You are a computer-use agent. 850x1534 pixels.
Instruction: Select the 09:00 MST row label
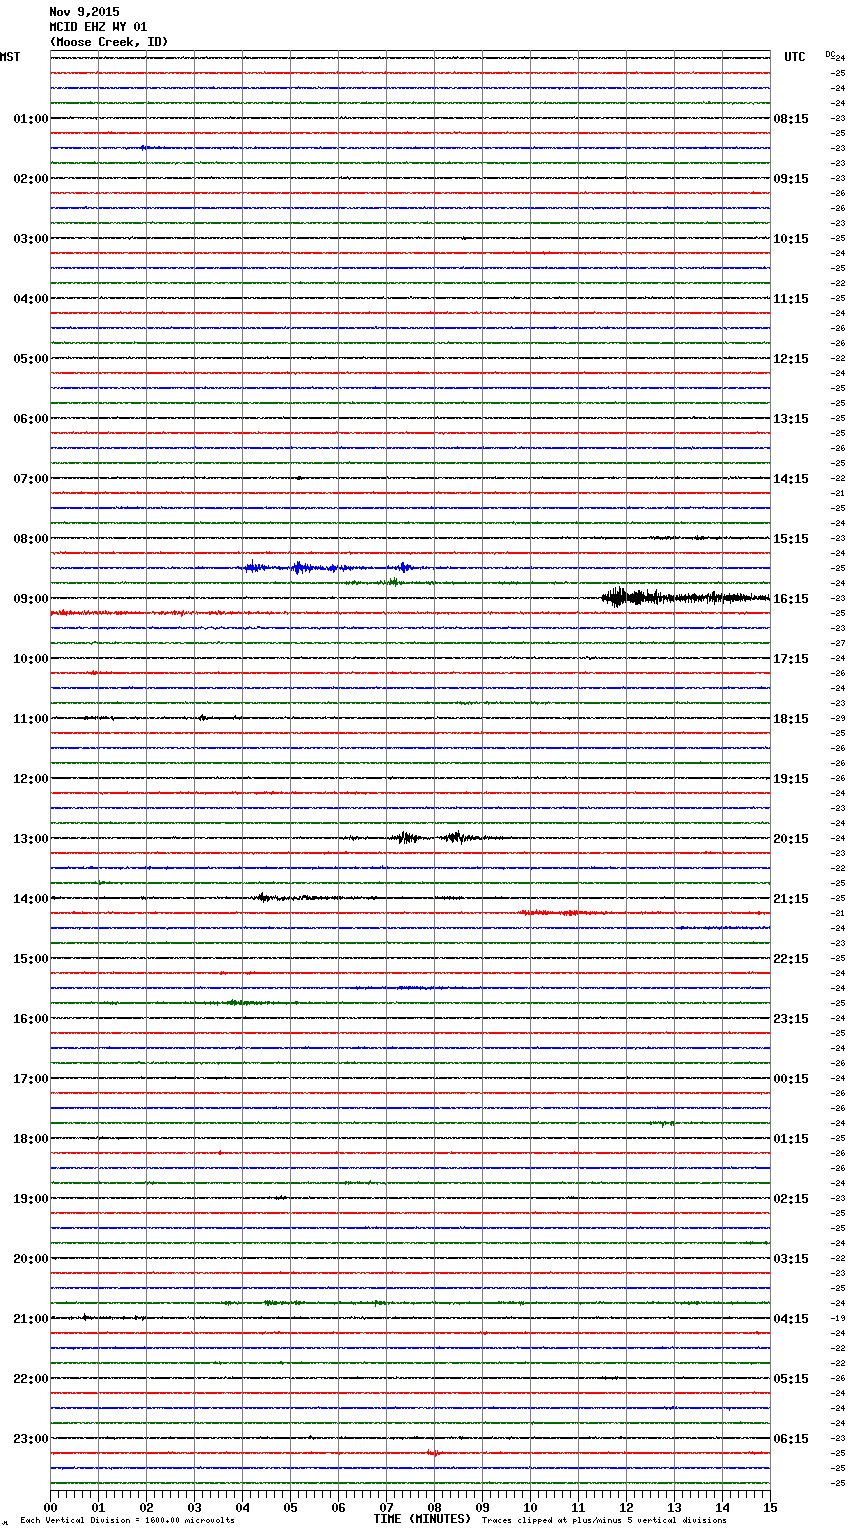(31, 599)
